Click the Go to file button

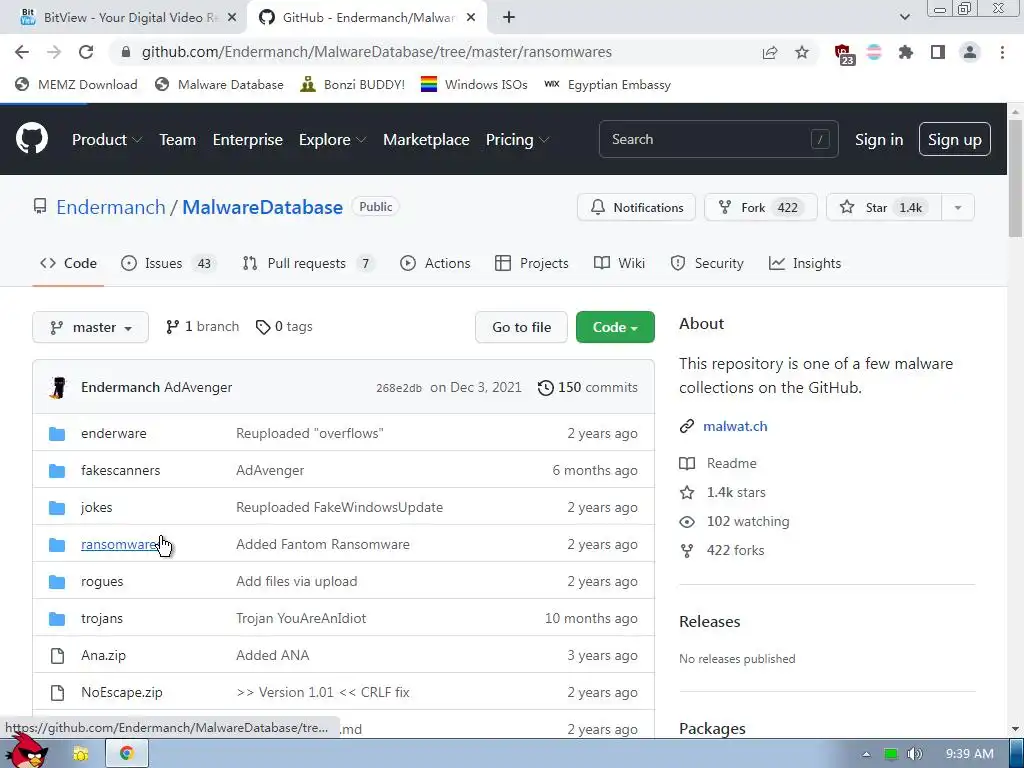click(521, 327)
